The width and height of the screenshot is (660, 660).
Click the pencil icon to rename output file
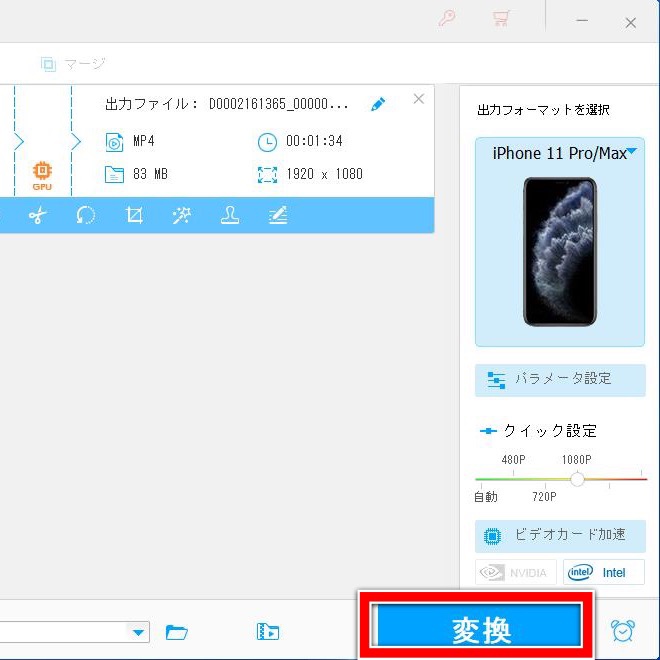pos(378,104)
